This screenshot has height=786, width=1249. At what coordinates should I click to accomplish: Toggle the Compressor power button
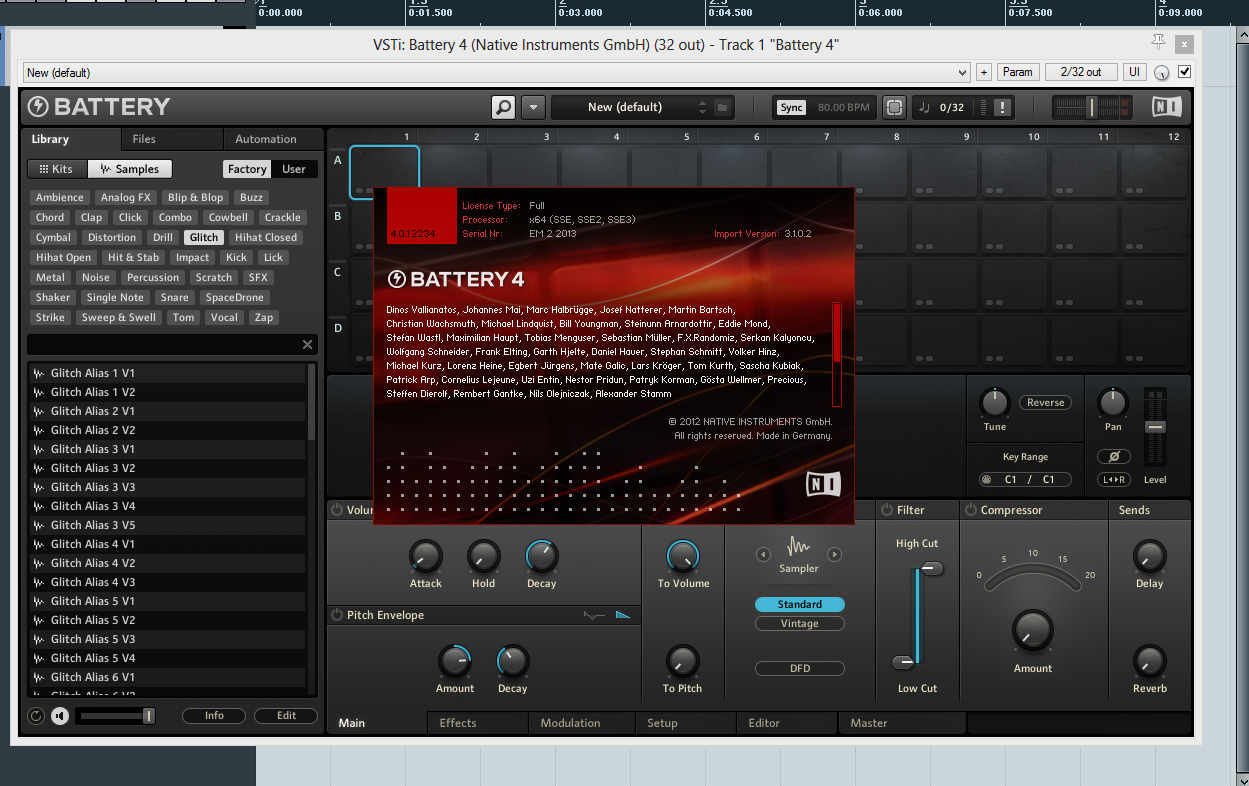(970, 510)
